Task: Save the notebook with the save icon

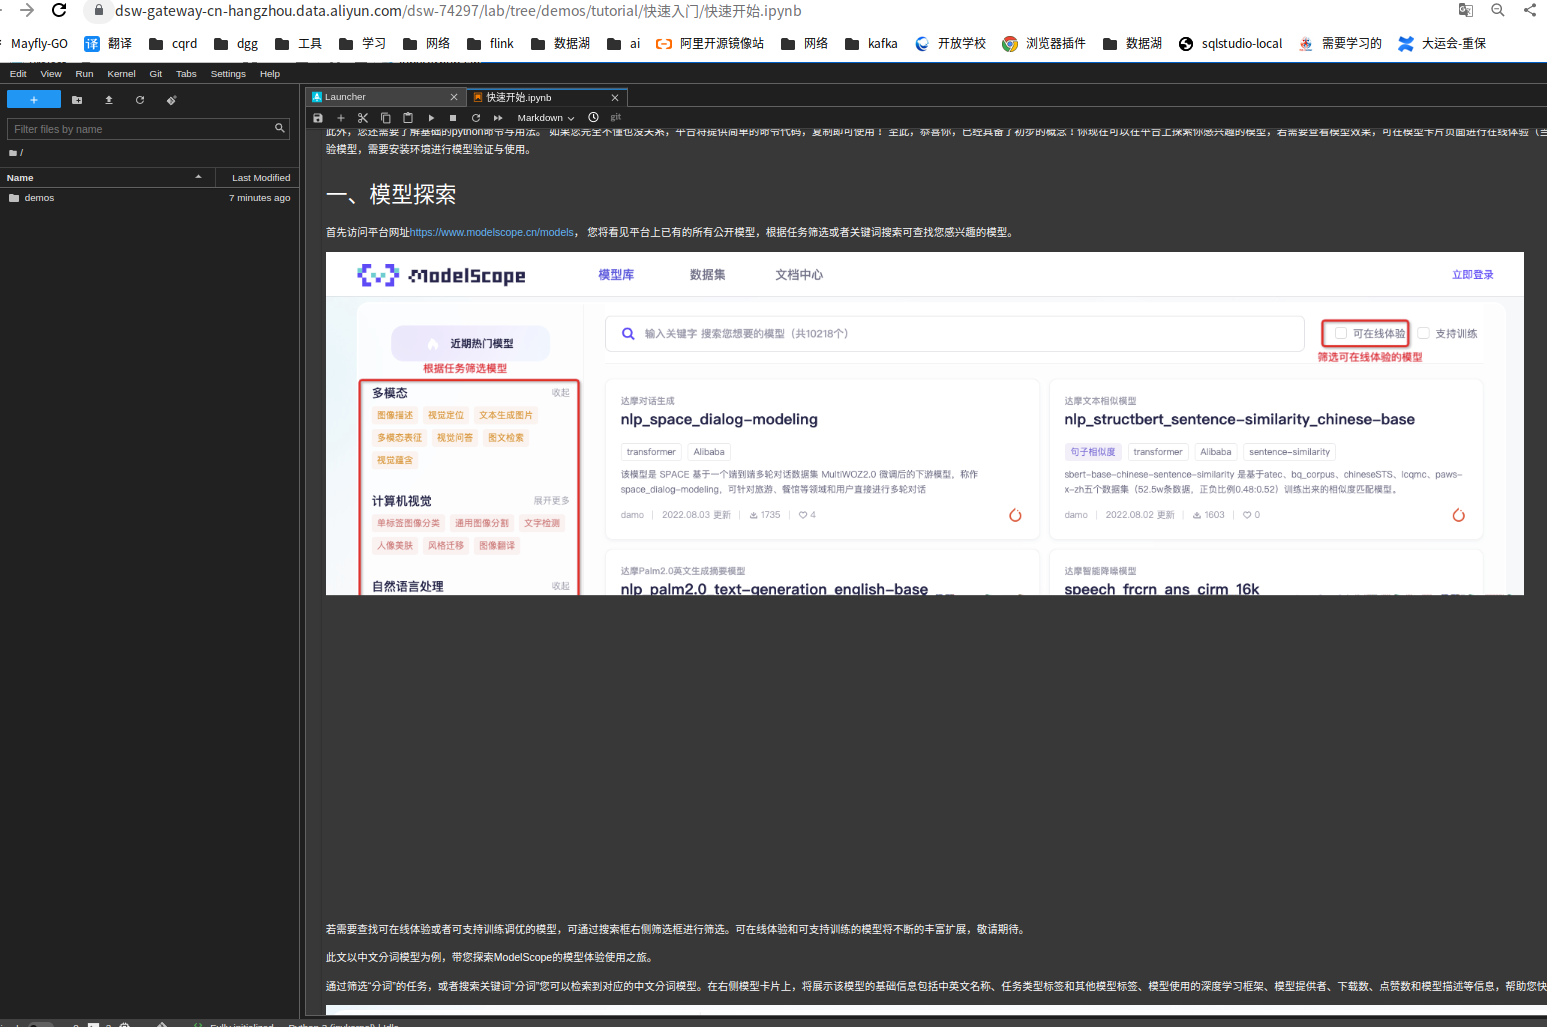Action: tap(318, 117)
